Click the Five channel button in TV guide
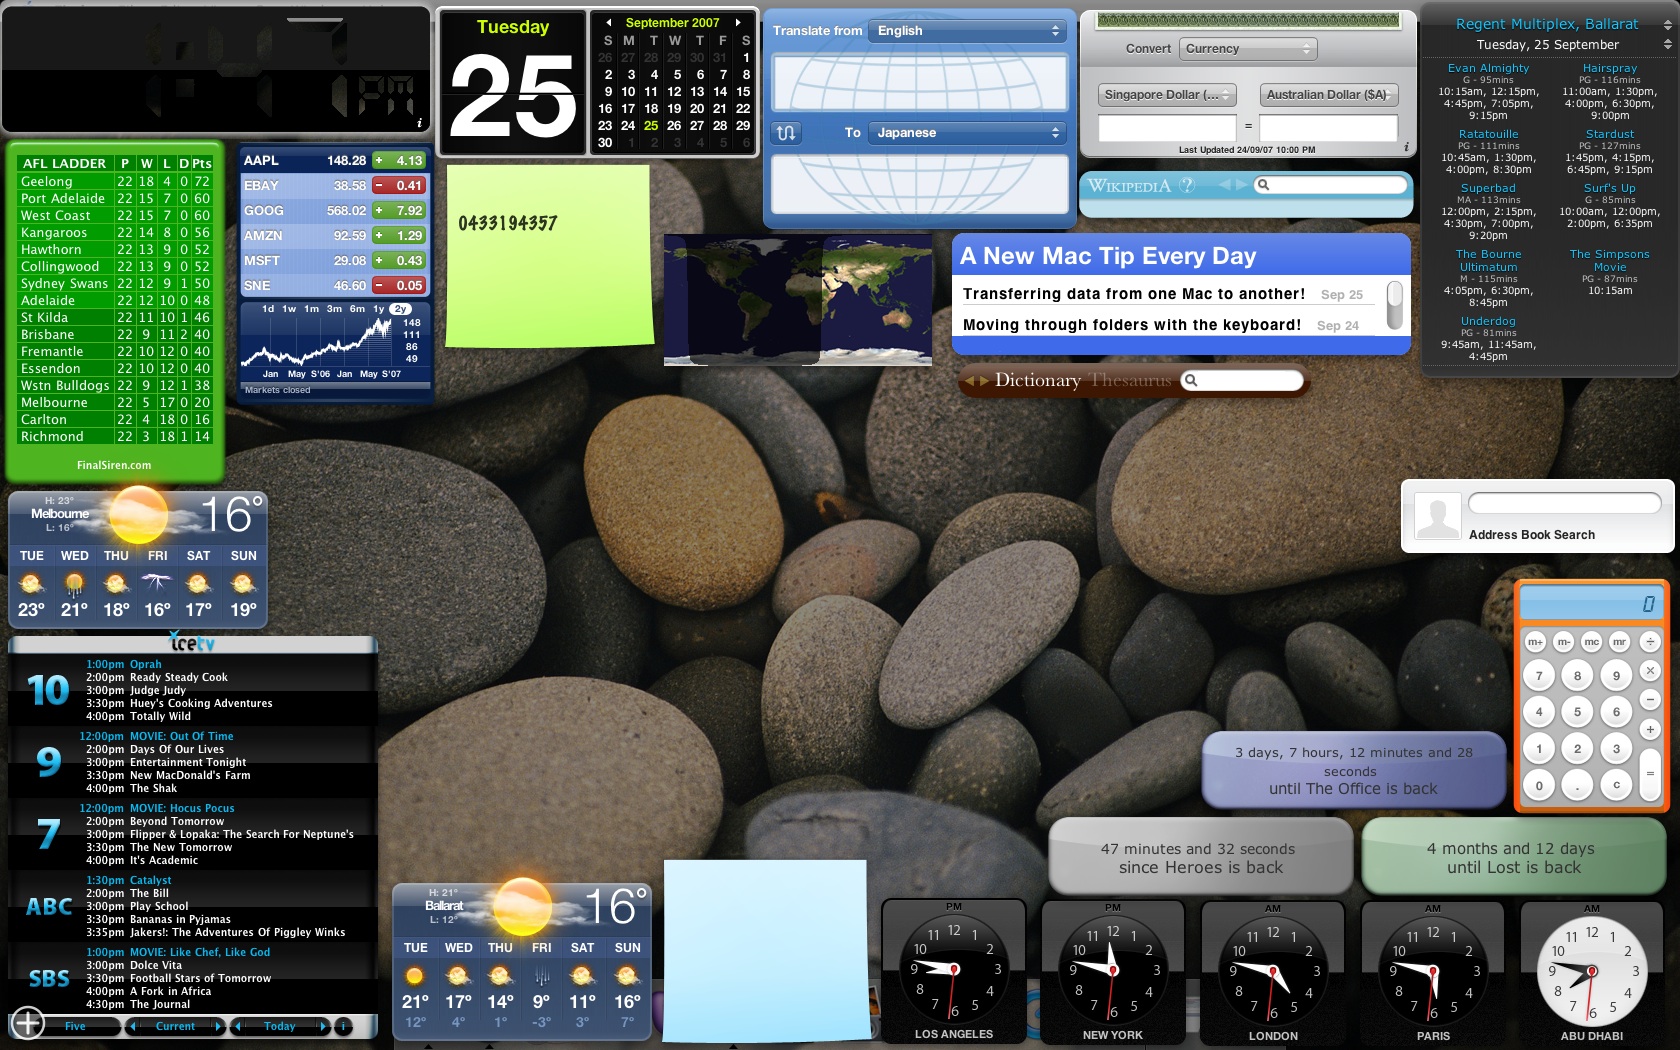This screenshot has width=1680, height=1050. (75, 1026)
